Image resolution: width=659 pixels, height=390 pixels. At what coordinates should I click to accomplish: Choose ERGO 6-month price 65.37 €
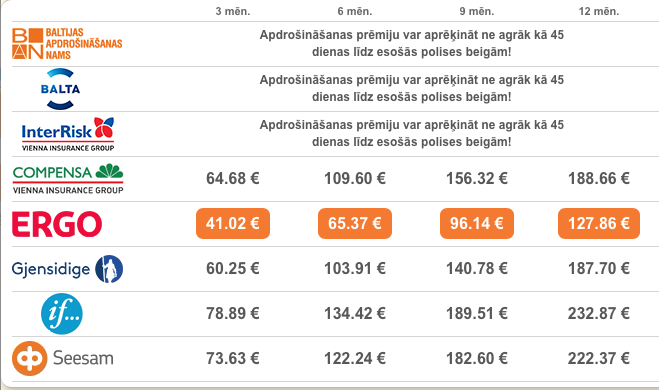click(355, 224)
